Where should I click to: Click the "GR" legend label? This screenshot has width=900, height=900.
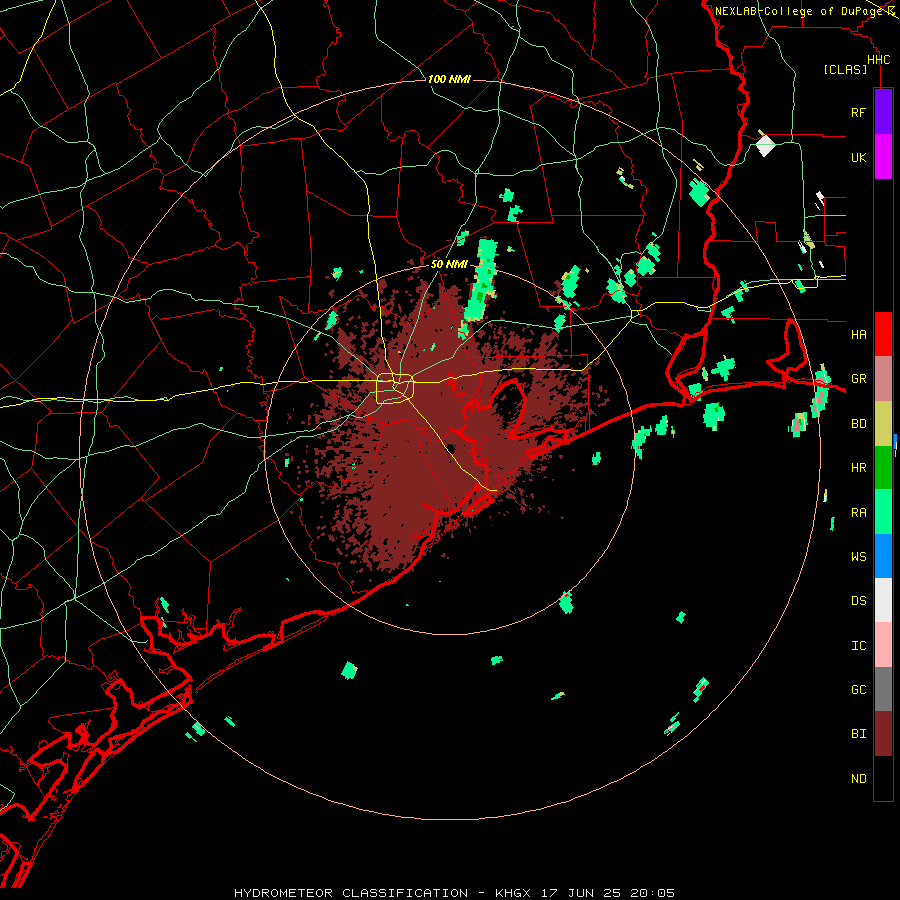click(x=858, y=379)
